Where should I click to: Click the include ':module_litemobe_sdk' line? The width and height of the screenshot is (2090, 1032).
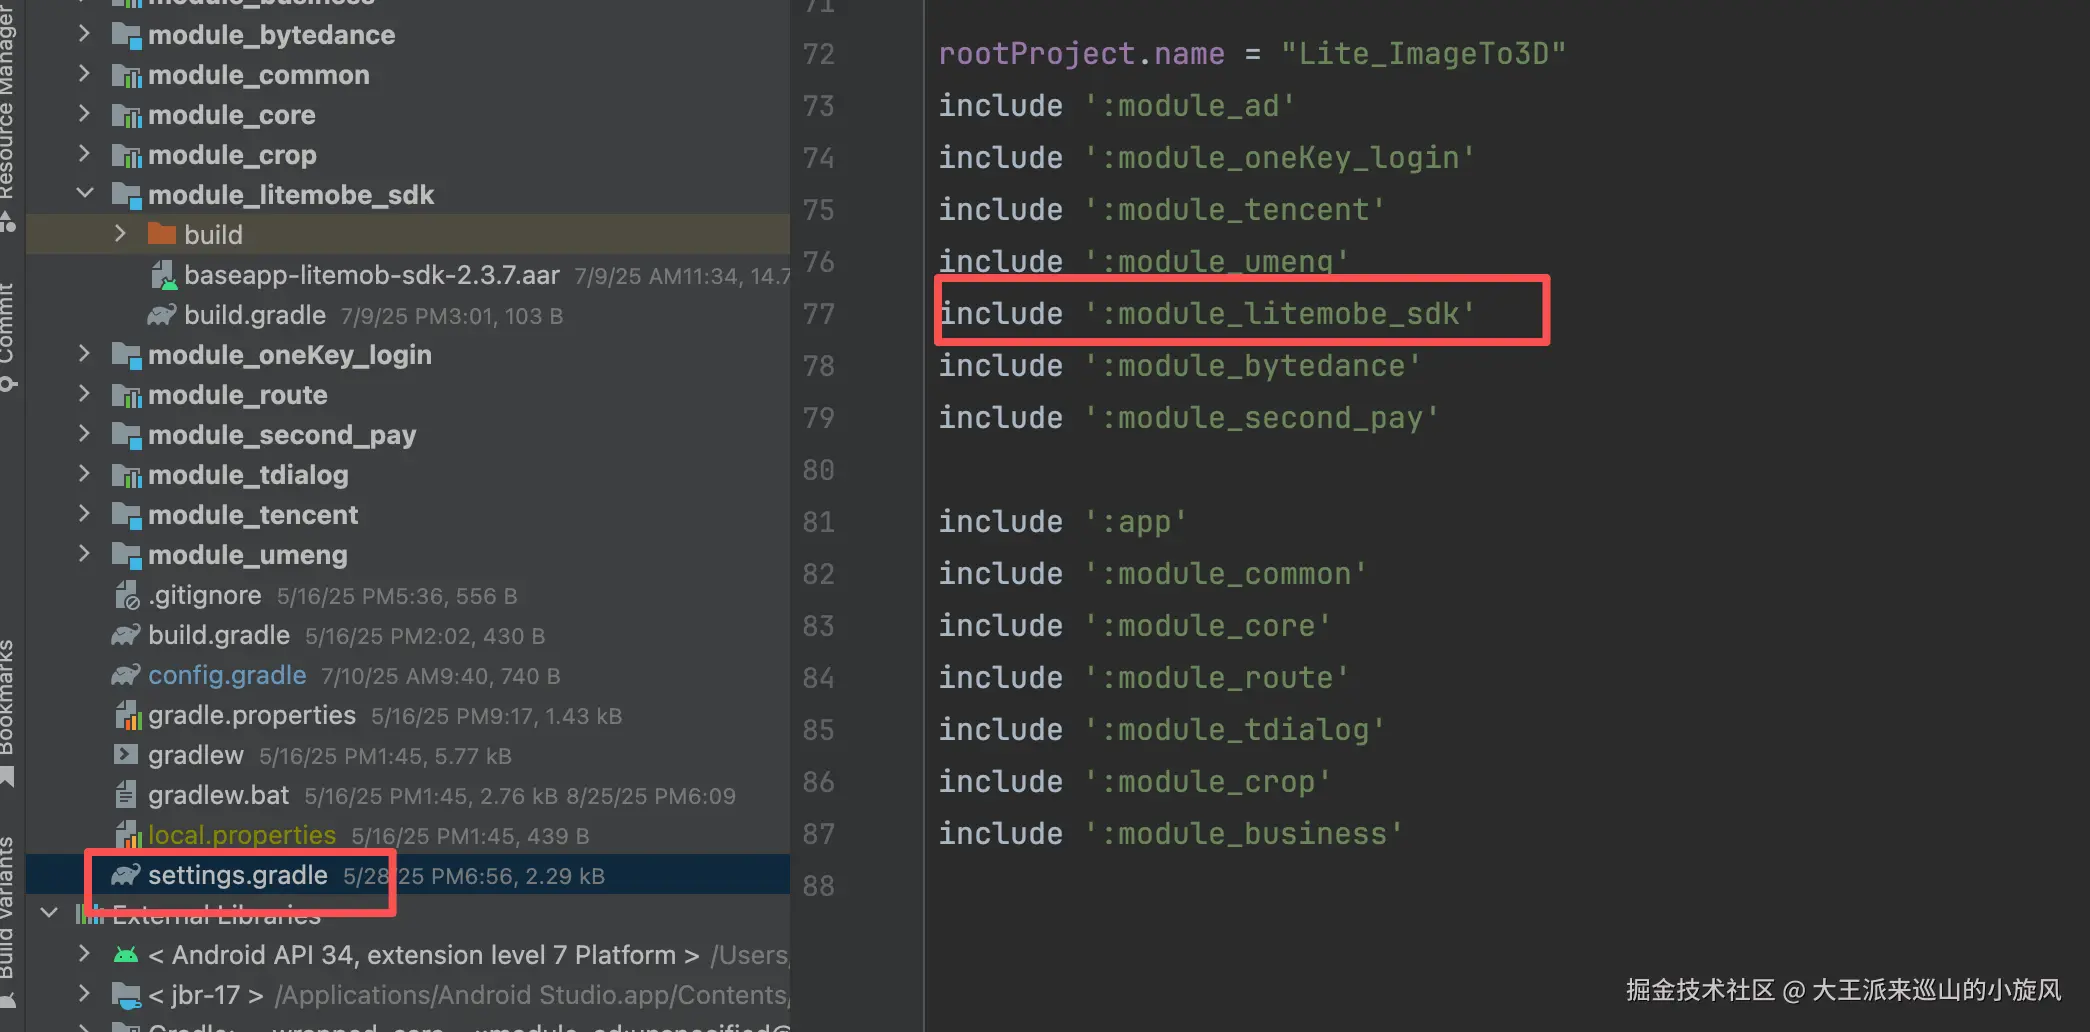(x=1207, y=314)
